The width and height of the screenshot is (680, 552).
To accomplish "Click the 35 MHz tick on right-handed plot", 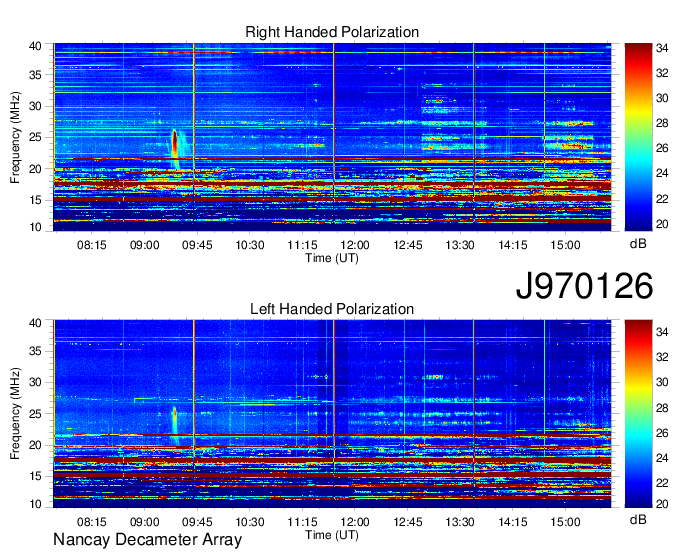I will coord(35,75).
